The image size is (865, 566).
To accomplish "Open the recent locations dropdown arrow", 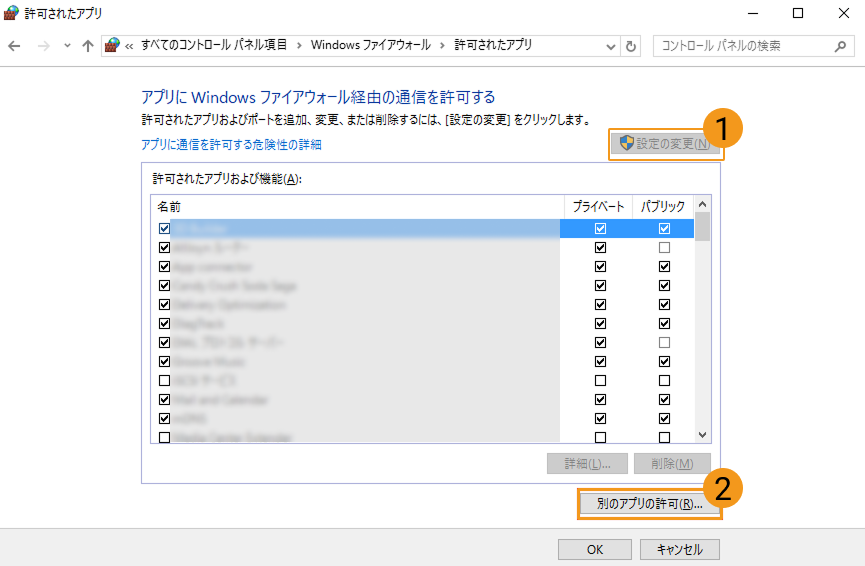I will click(x=67, y=46).
